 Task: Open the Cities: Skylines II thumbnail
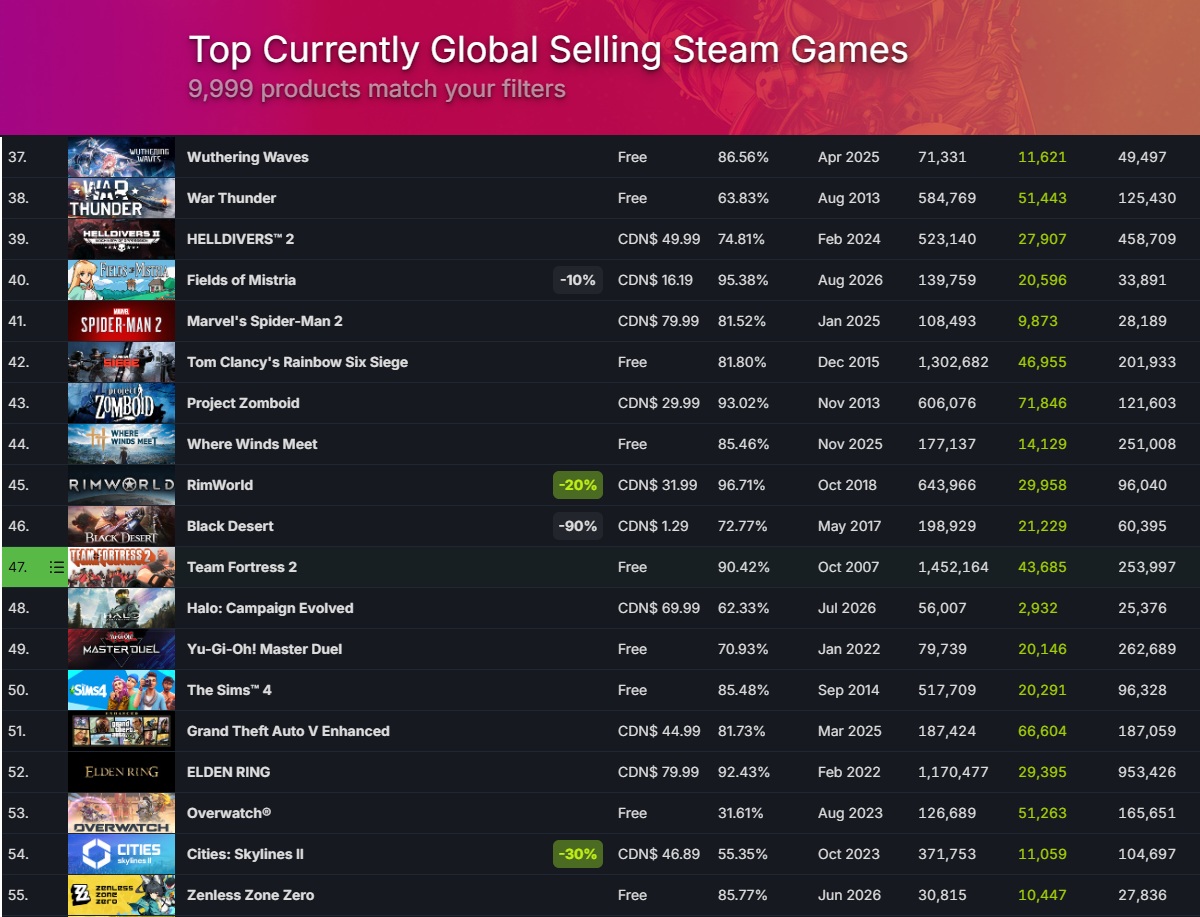click(121, 854)
